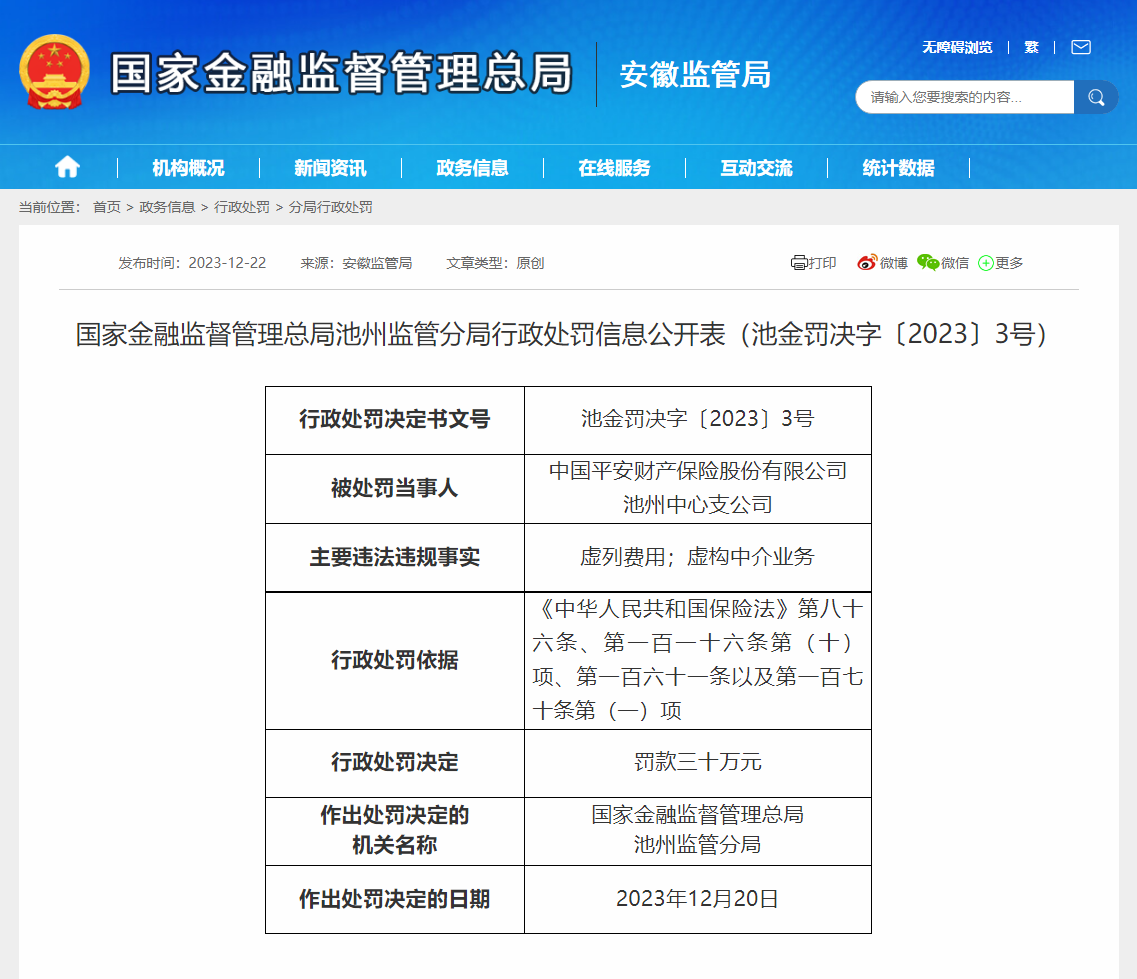The height and width of the screenshot is (979, 1137).
Task: Click the 当前位置 label
Action: [49, 207]
